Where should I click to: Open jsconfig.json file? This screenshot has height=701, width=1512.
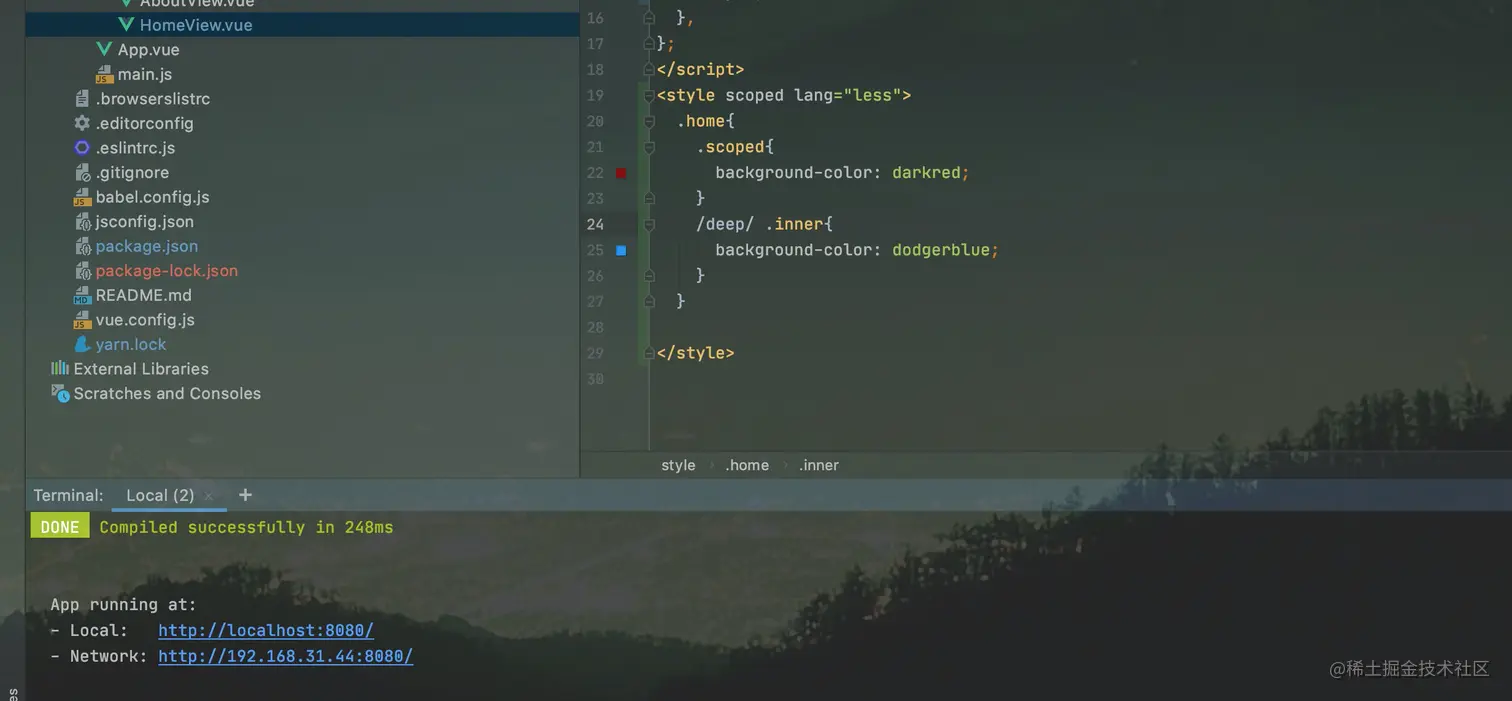[145, 222]
